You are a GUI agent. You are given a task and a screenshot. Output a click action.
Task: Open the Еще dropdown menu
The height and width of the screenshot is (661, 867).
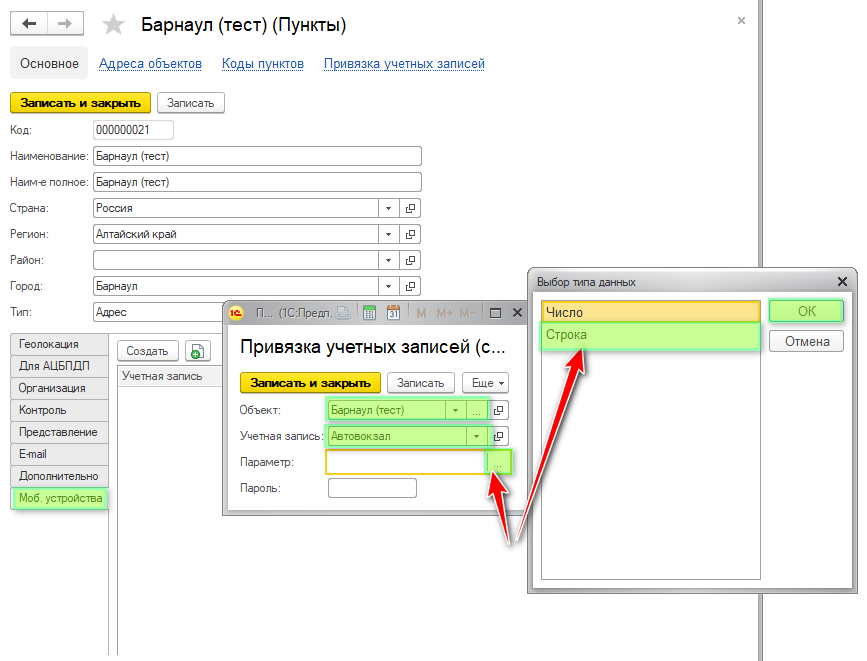pos(485,382)
